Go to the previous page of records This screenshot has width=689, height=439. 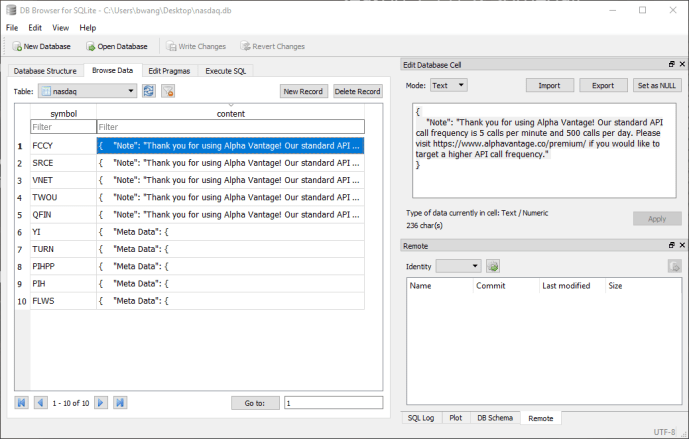40,403
